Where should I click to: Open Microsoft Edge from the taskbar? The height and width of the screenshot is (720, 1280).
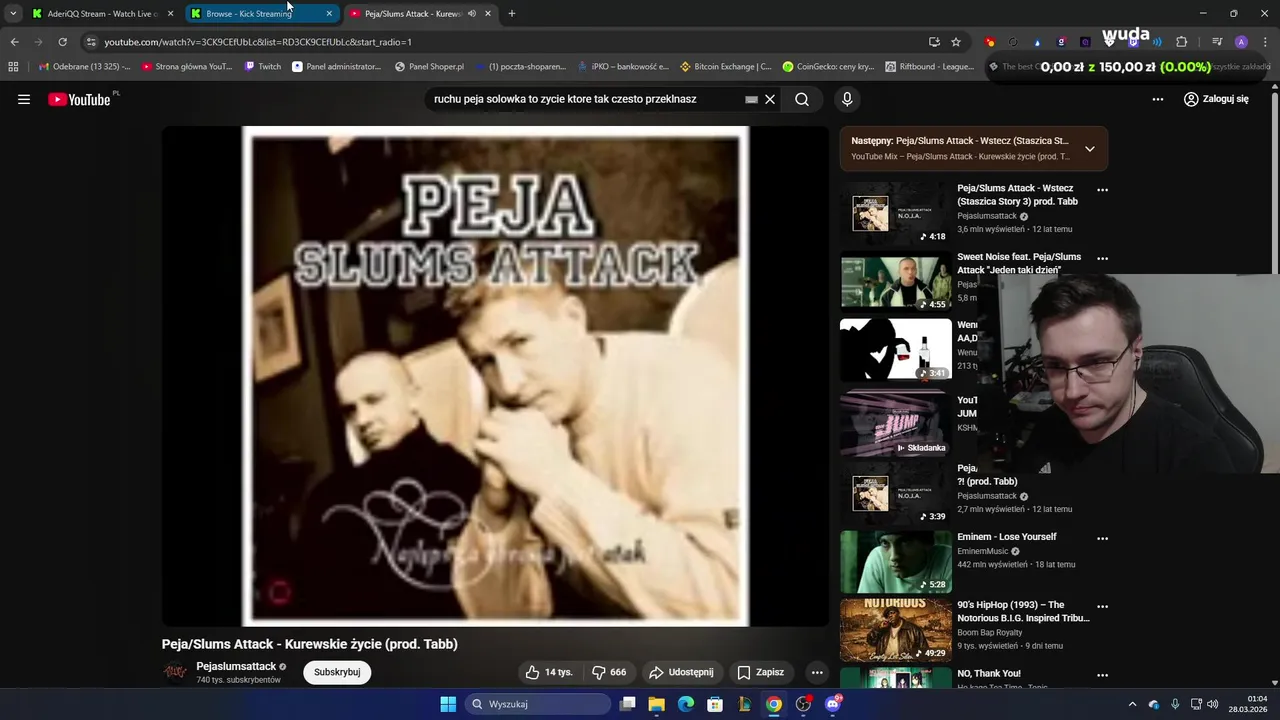pyautogui.click(x=686, y=704)
